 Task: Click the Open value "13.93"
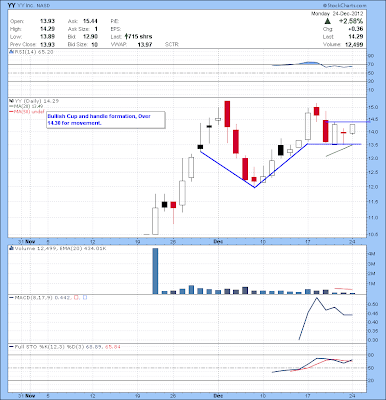[x=48, y=21]
